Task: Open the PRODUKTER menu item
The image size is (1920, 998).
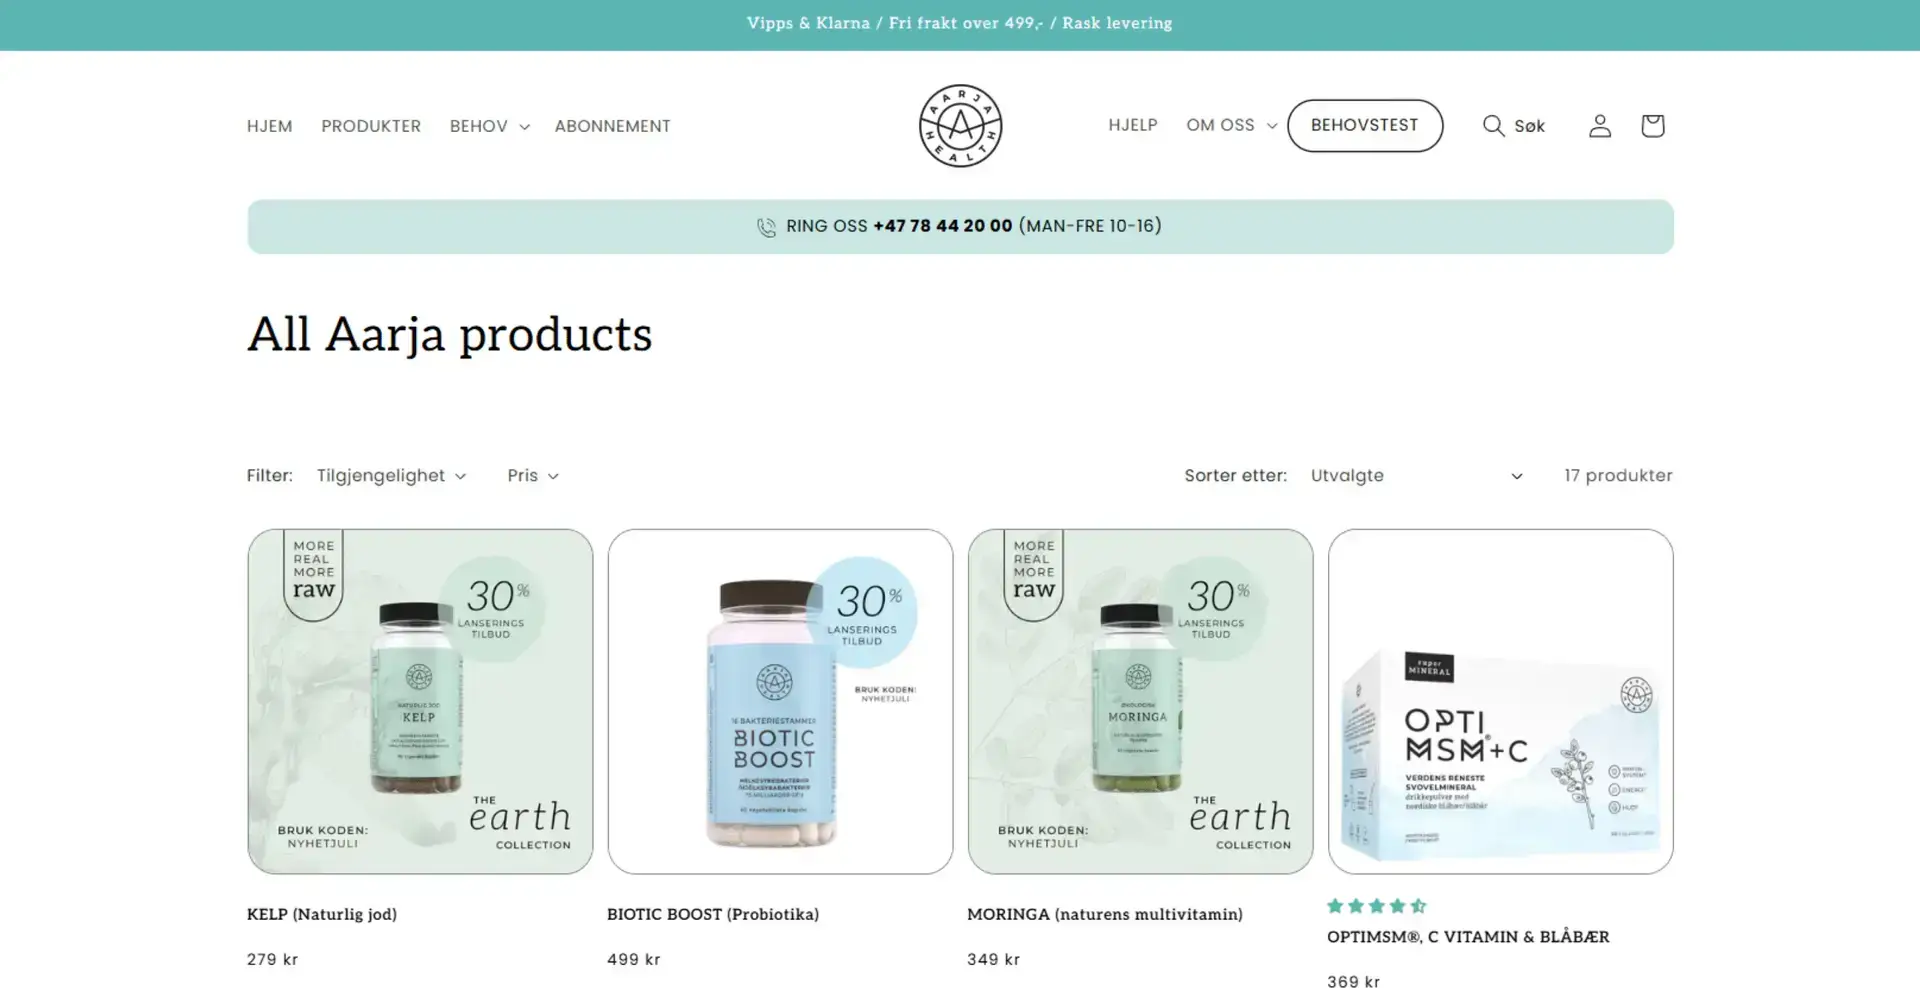Action: click(371, 126)
